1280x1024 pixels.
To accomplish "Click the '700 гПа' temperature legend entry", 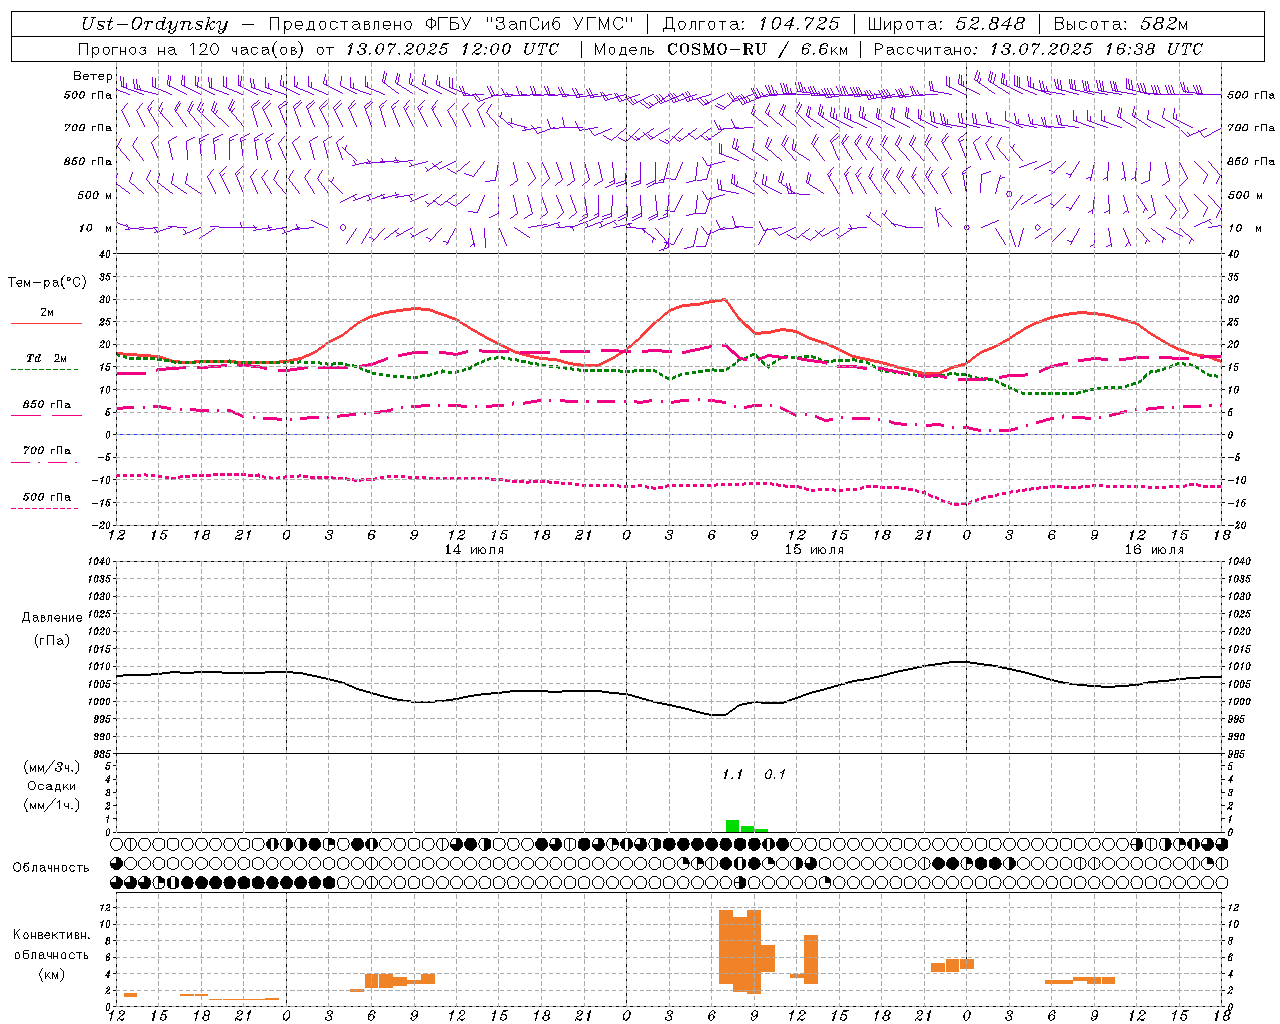I will [47, 451].
